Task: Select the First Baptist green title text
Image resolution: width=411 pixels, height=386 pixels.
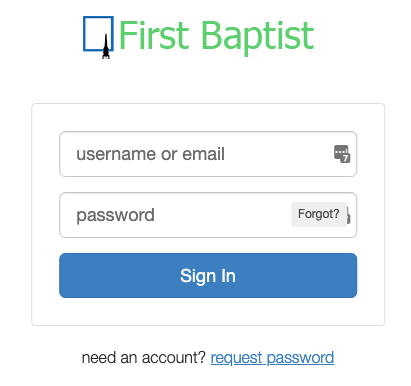Action: coord(216,35)
